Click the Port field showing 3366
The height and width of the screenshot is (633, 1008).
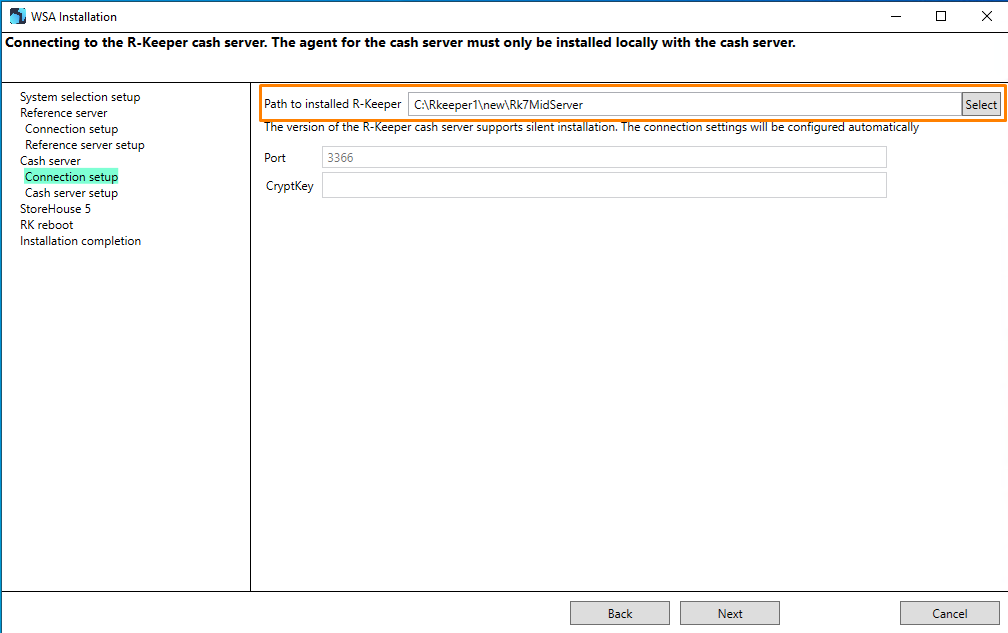[x=604, y=157]
